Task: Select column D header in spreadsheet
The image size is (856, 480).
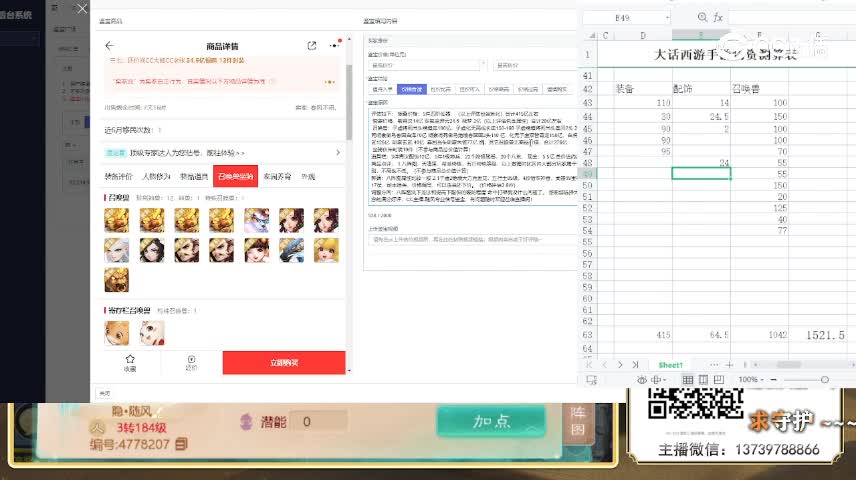Action: point(643,35)
